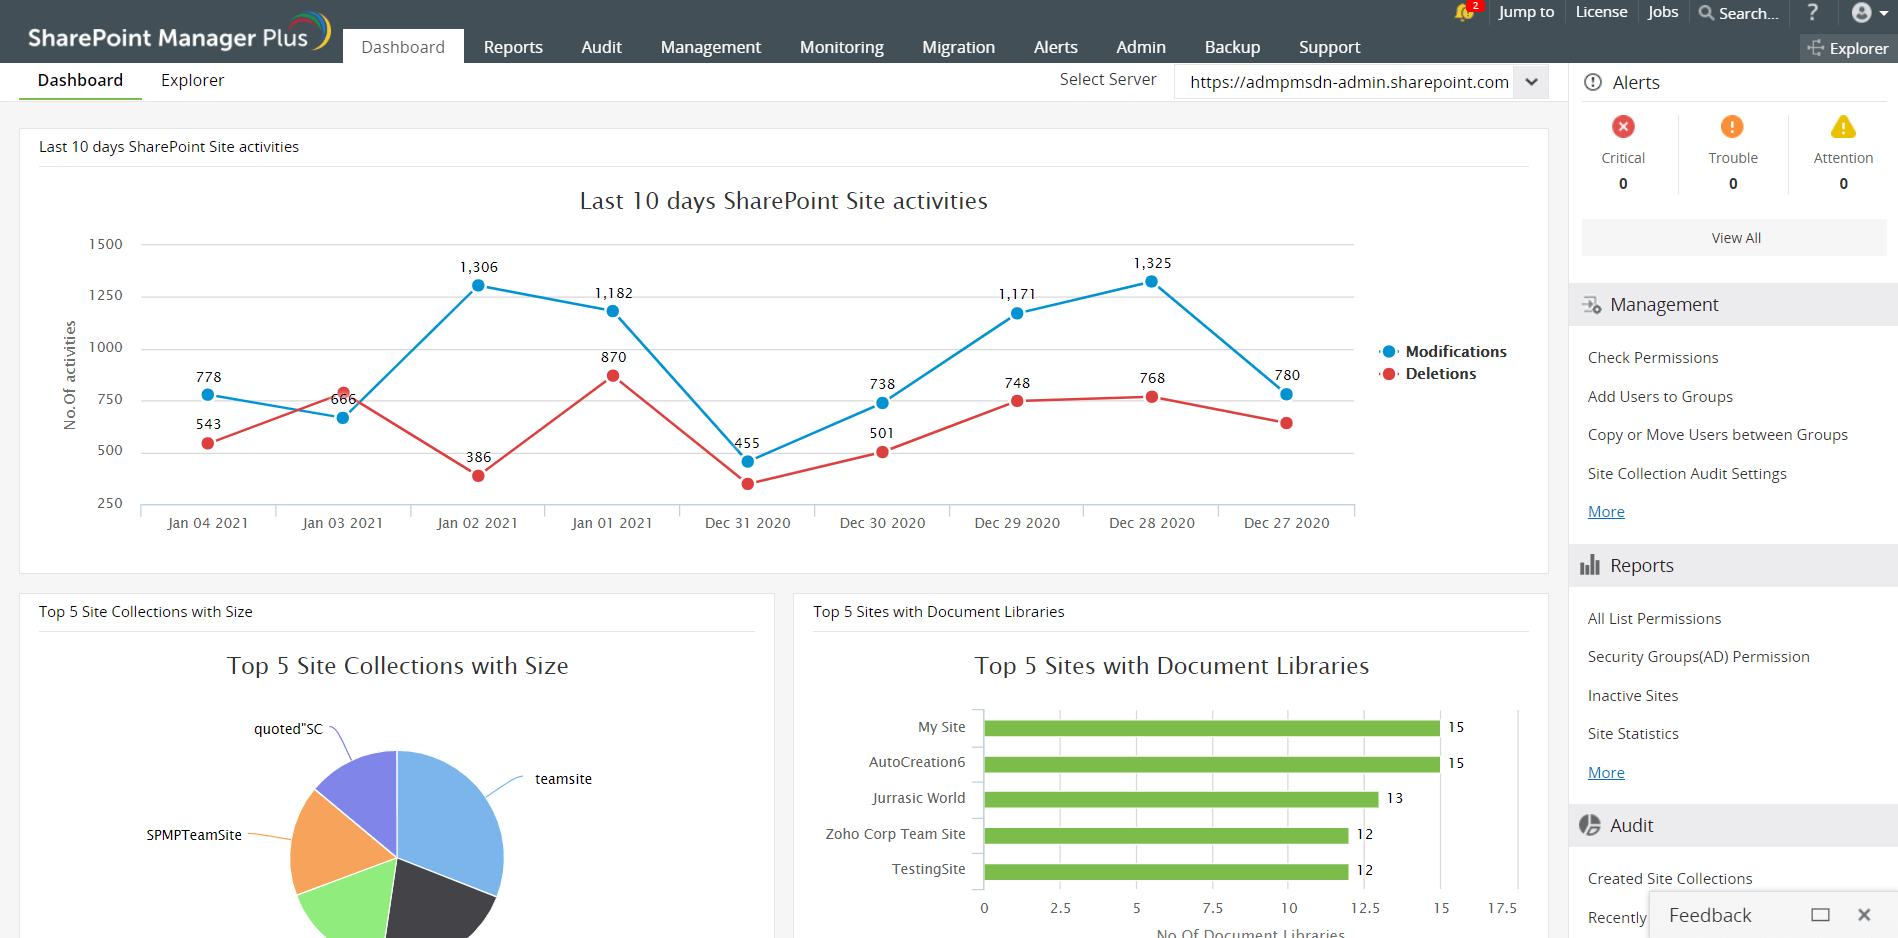Click the 455 Modifications point for Dec 31 2020
Viewport: 1898px width, 938px height.
click(748, 461)
